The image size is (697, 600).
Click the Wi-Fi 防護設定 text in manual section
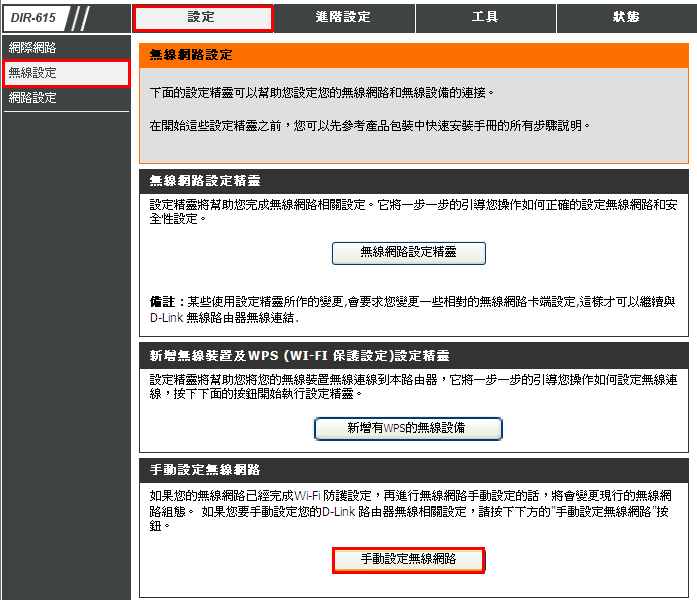tap(332, 496)
